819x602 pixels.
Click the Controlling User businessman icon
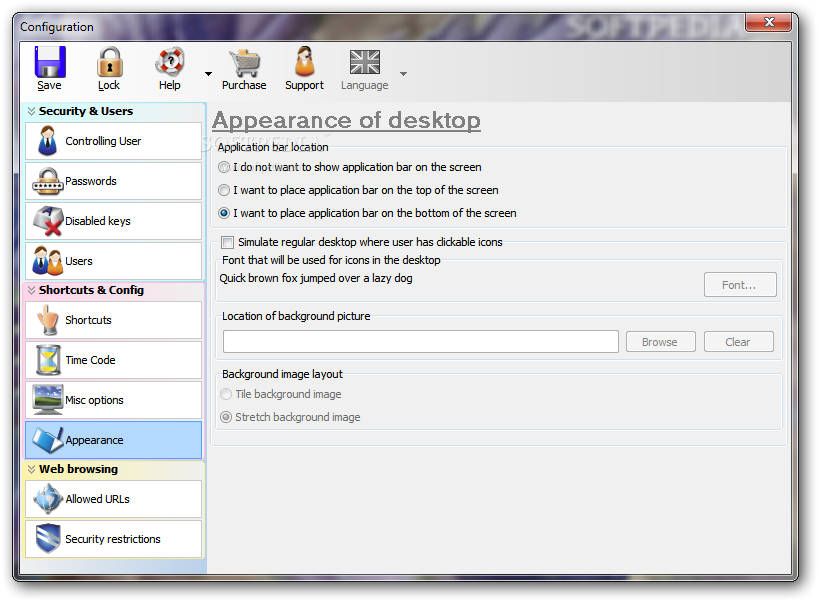48,141
